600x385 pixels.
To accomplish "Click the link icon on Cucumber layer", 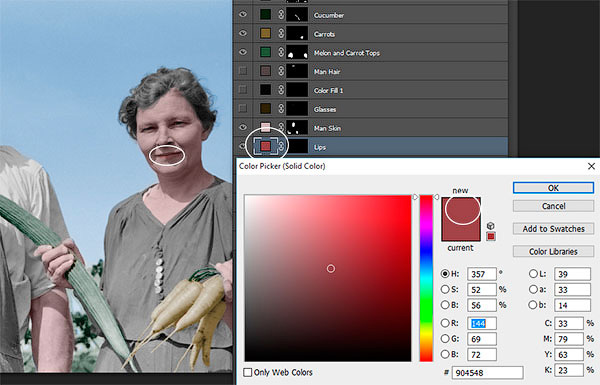I will (281, 15).
